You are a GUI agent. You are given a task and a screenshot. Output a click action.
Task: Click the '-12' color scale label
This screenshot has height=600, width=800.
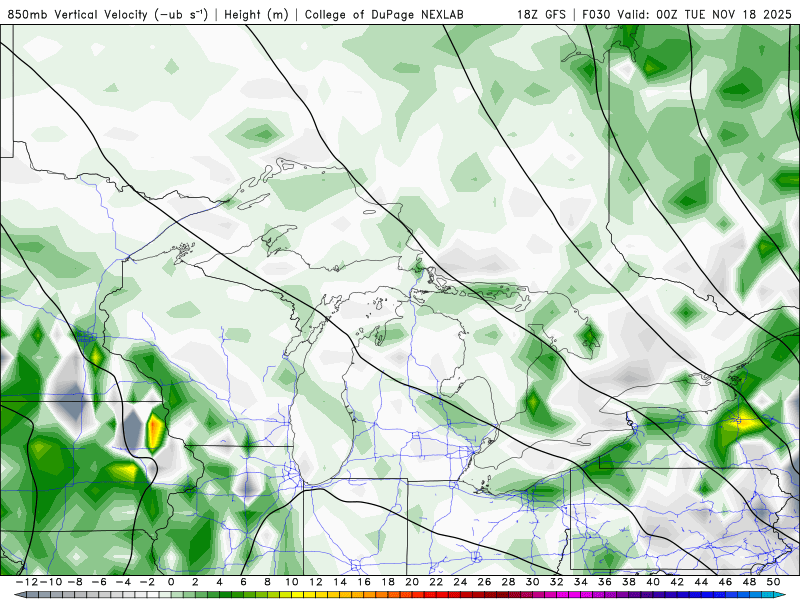click(x=27, y=582)
